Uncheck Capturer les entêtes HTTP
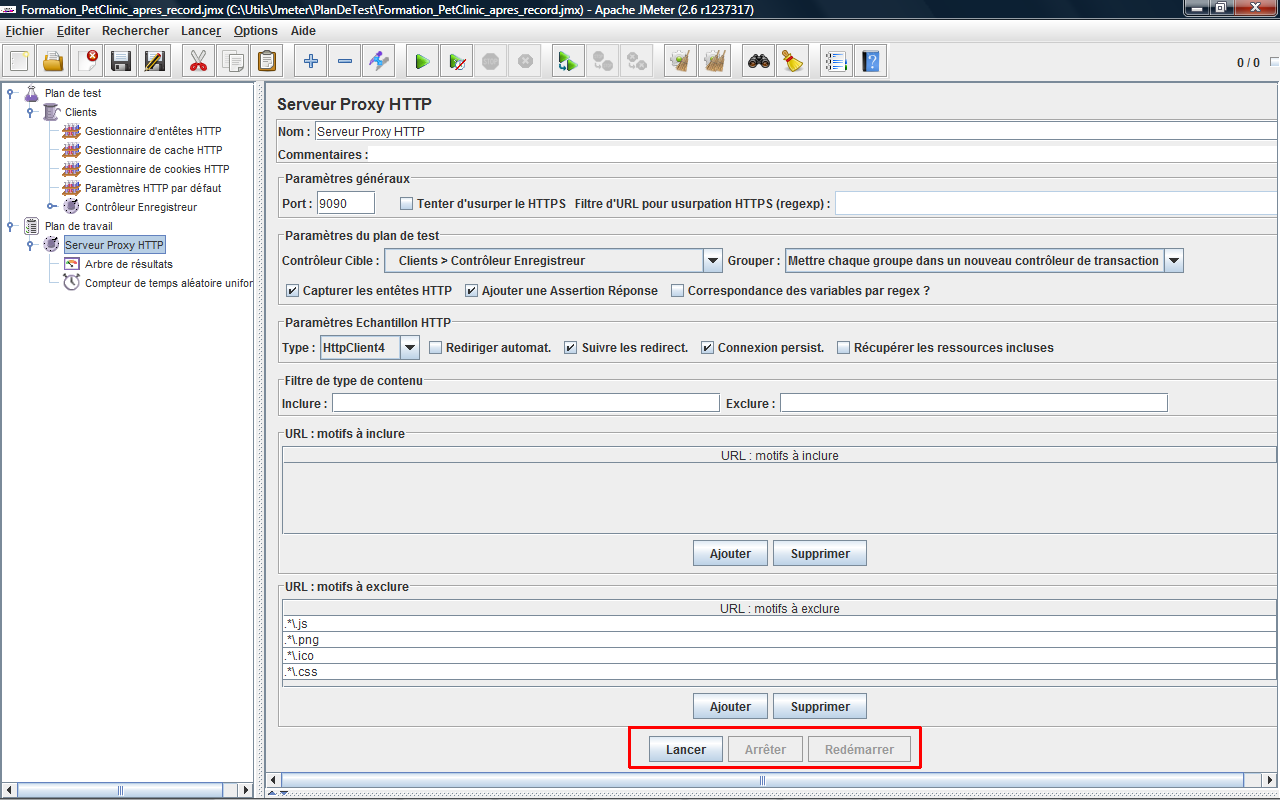This screenshot has height=800, width=1280. (x=293, y=291)
